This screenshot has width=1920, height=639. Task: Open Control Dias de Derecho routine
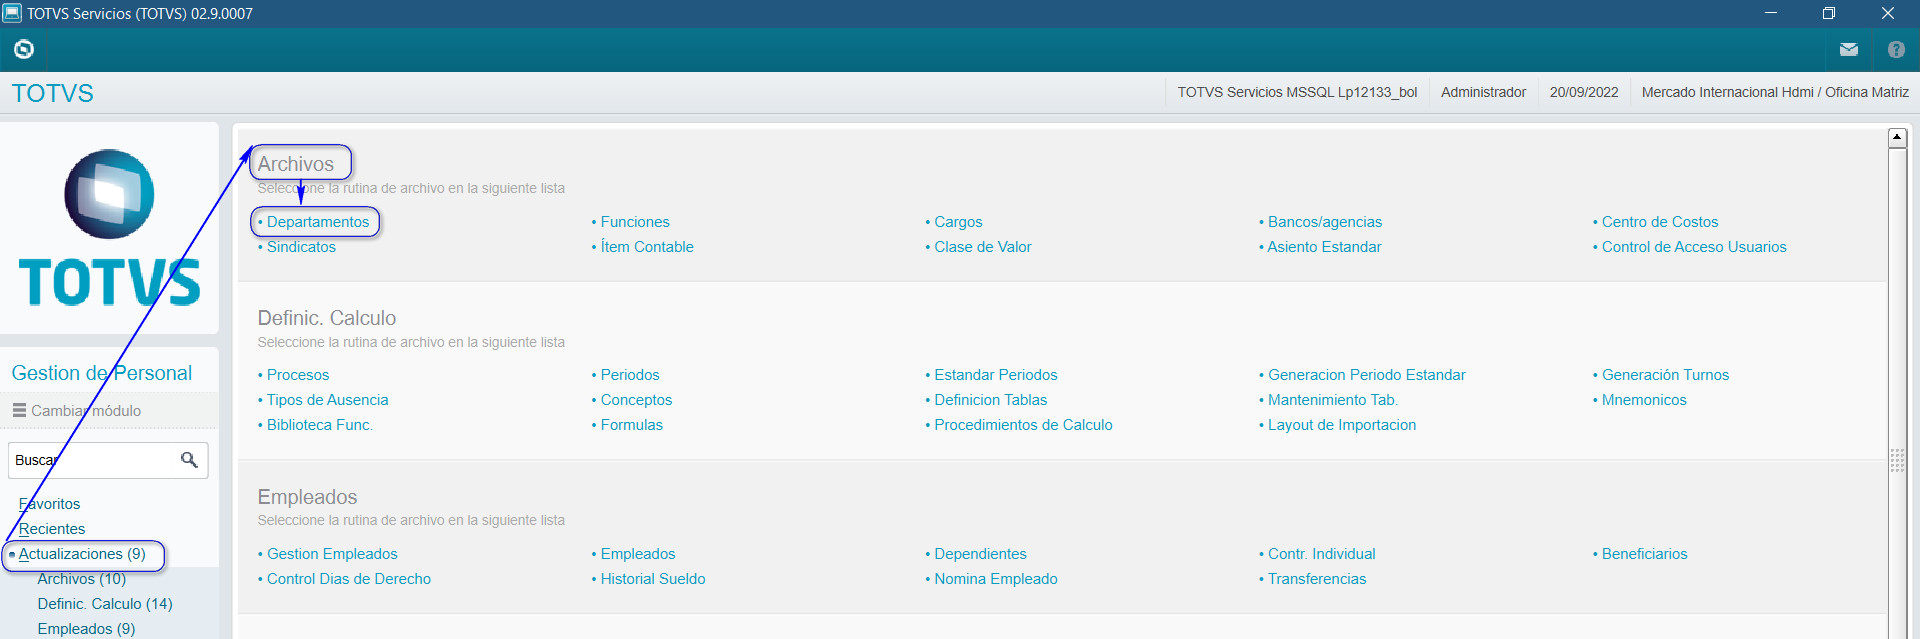point(349,579)
